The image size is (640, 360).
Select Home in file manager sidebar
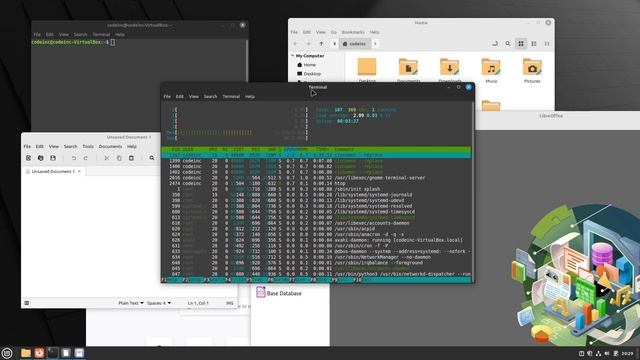pyautogui.click(x=309, y=65)
